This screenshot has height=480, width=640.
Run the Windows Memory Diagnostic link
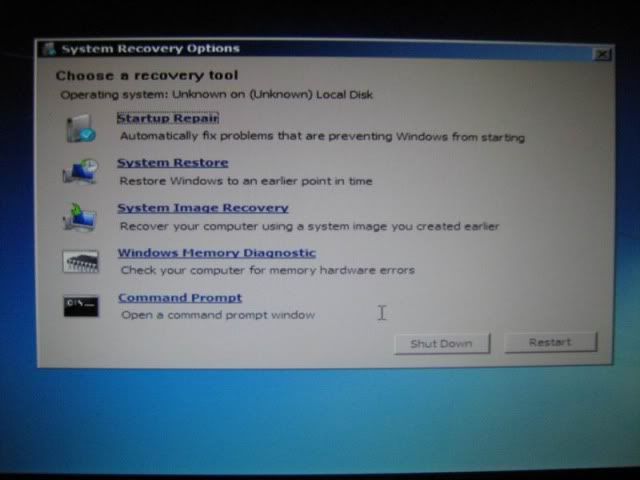pyautogui.click(x=216, y=253)
